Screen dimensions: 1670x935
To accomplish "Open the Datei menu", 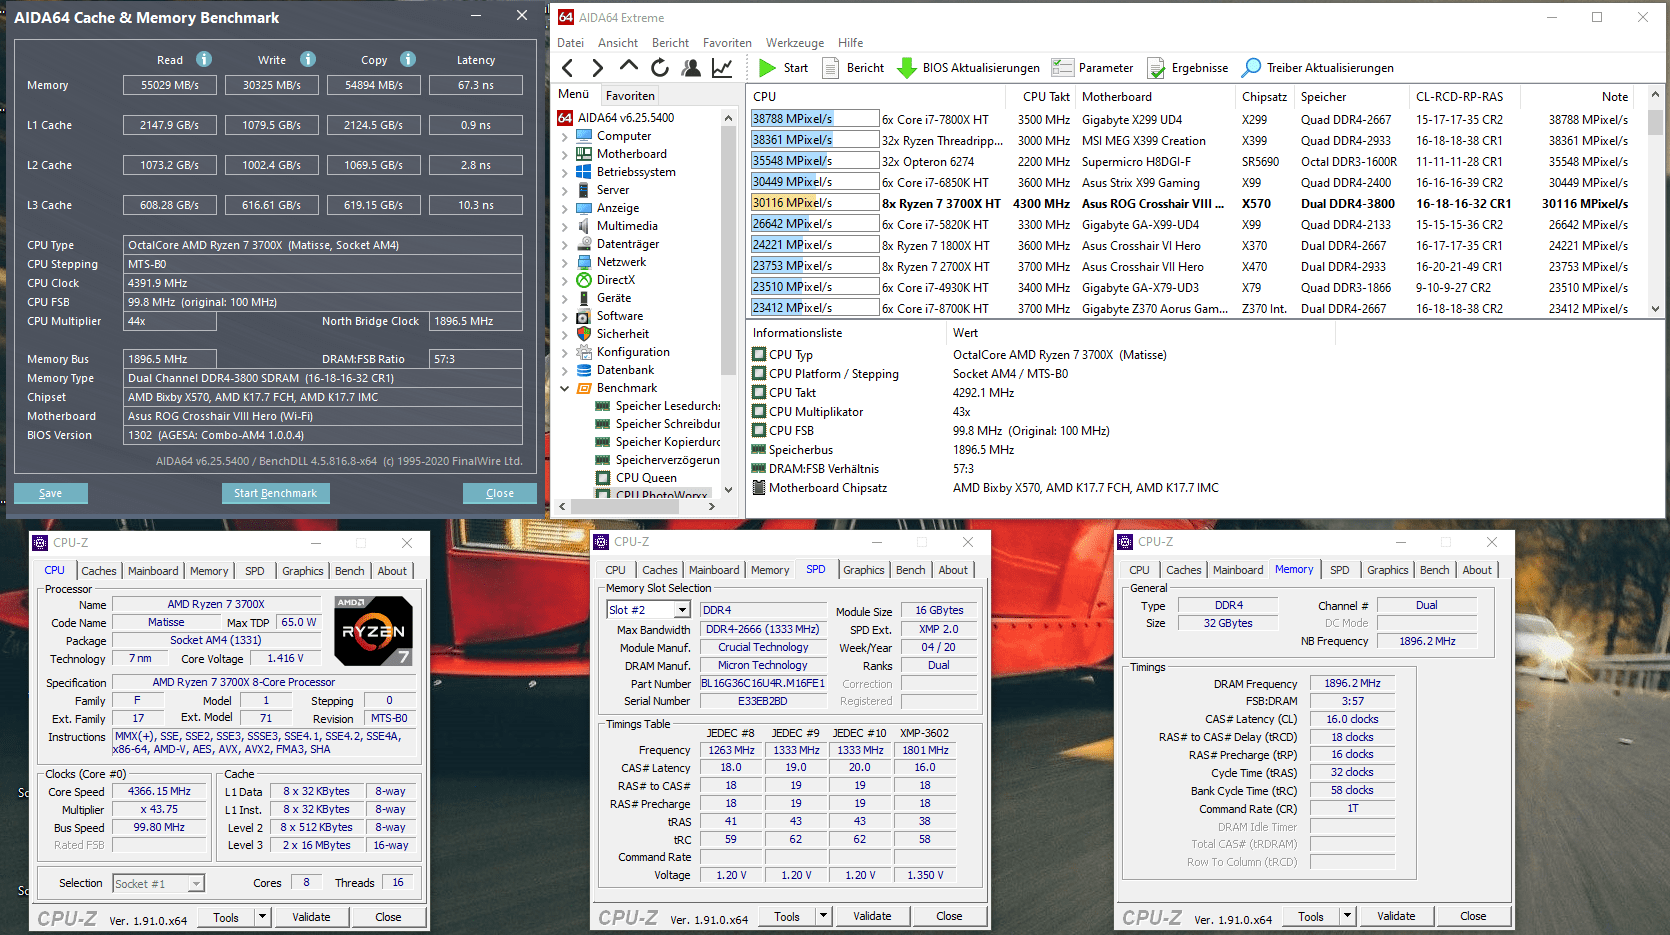I will pyautogui.click(x=570, y=43).
